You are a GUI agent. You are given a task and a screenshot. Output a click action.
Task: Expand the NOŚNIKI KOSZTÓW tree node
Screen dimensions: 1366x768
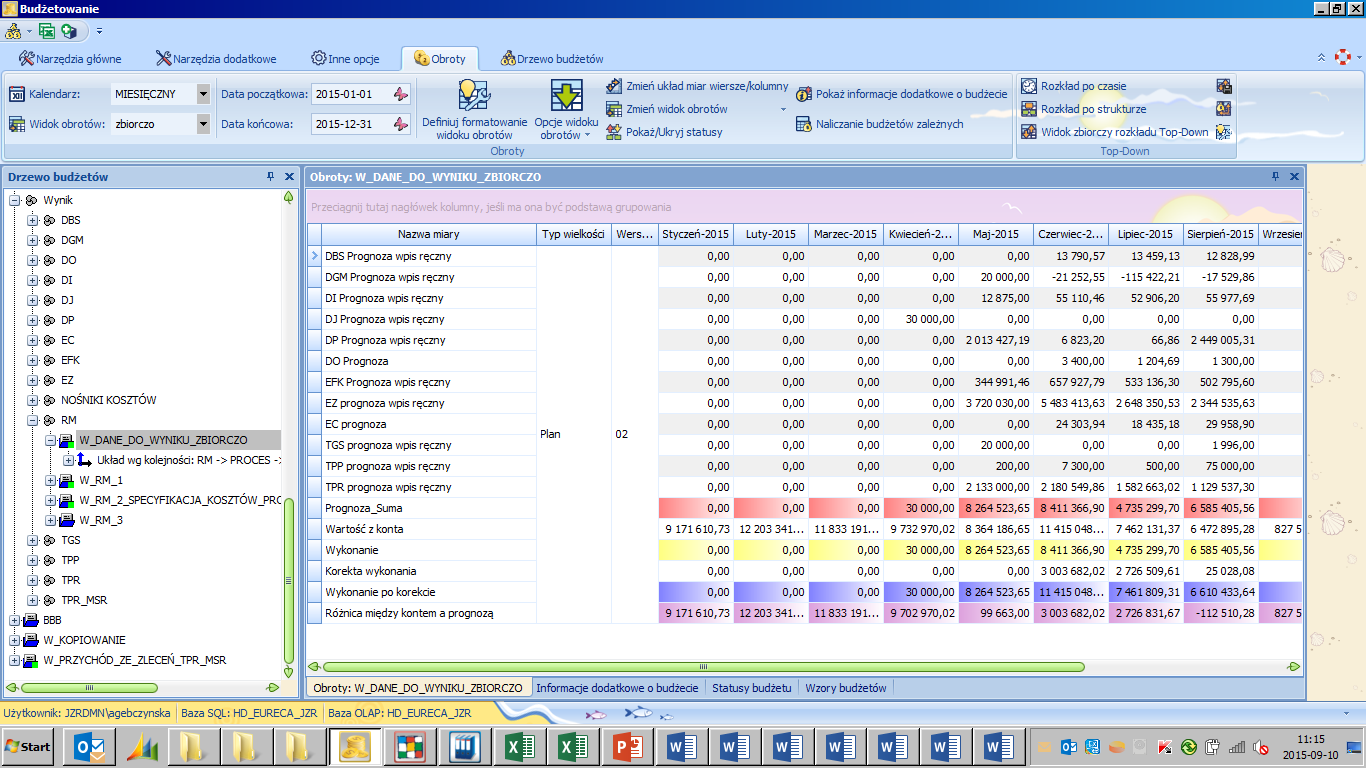(32, 400)
